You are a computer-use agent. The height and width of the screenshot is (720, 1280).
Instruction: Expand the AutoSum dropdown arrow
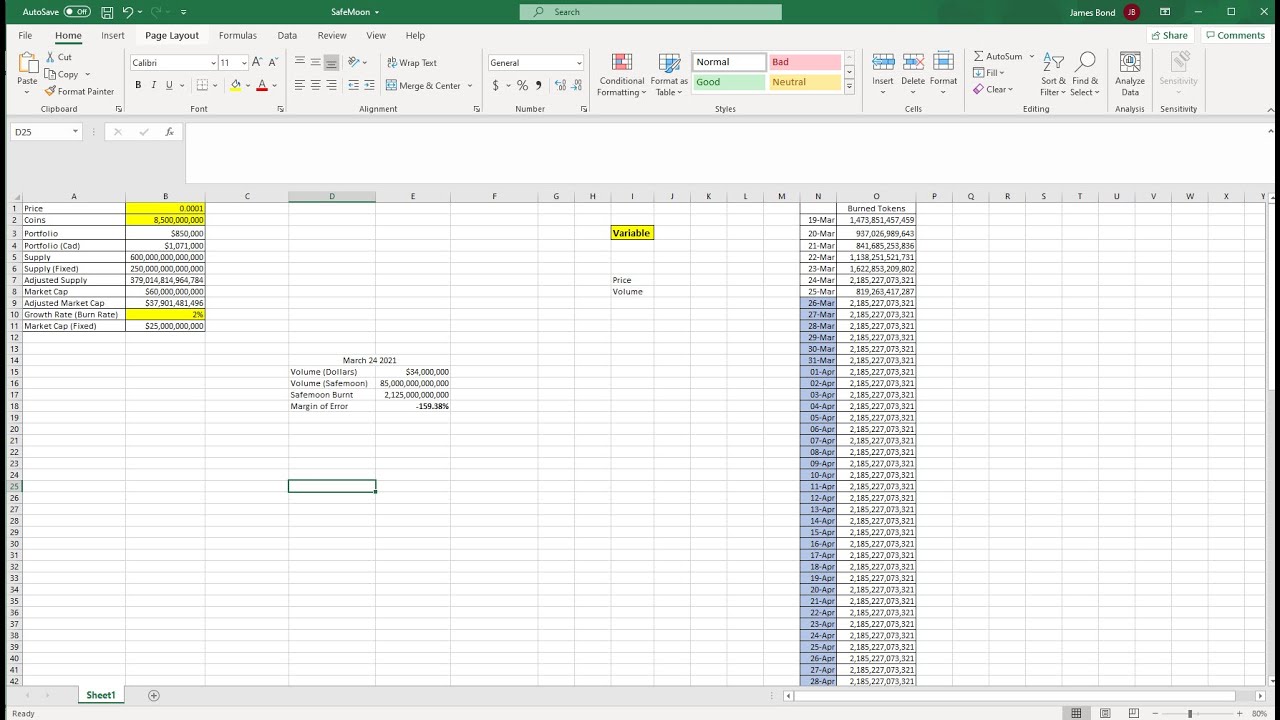pyautogui.click(x=1032, y=56)
